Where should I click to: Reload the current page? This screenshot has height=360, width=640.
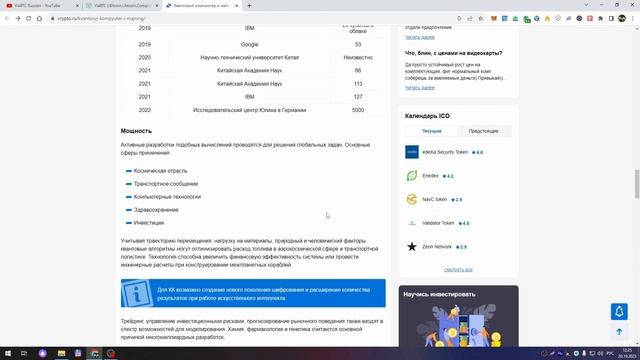point(29,18)
